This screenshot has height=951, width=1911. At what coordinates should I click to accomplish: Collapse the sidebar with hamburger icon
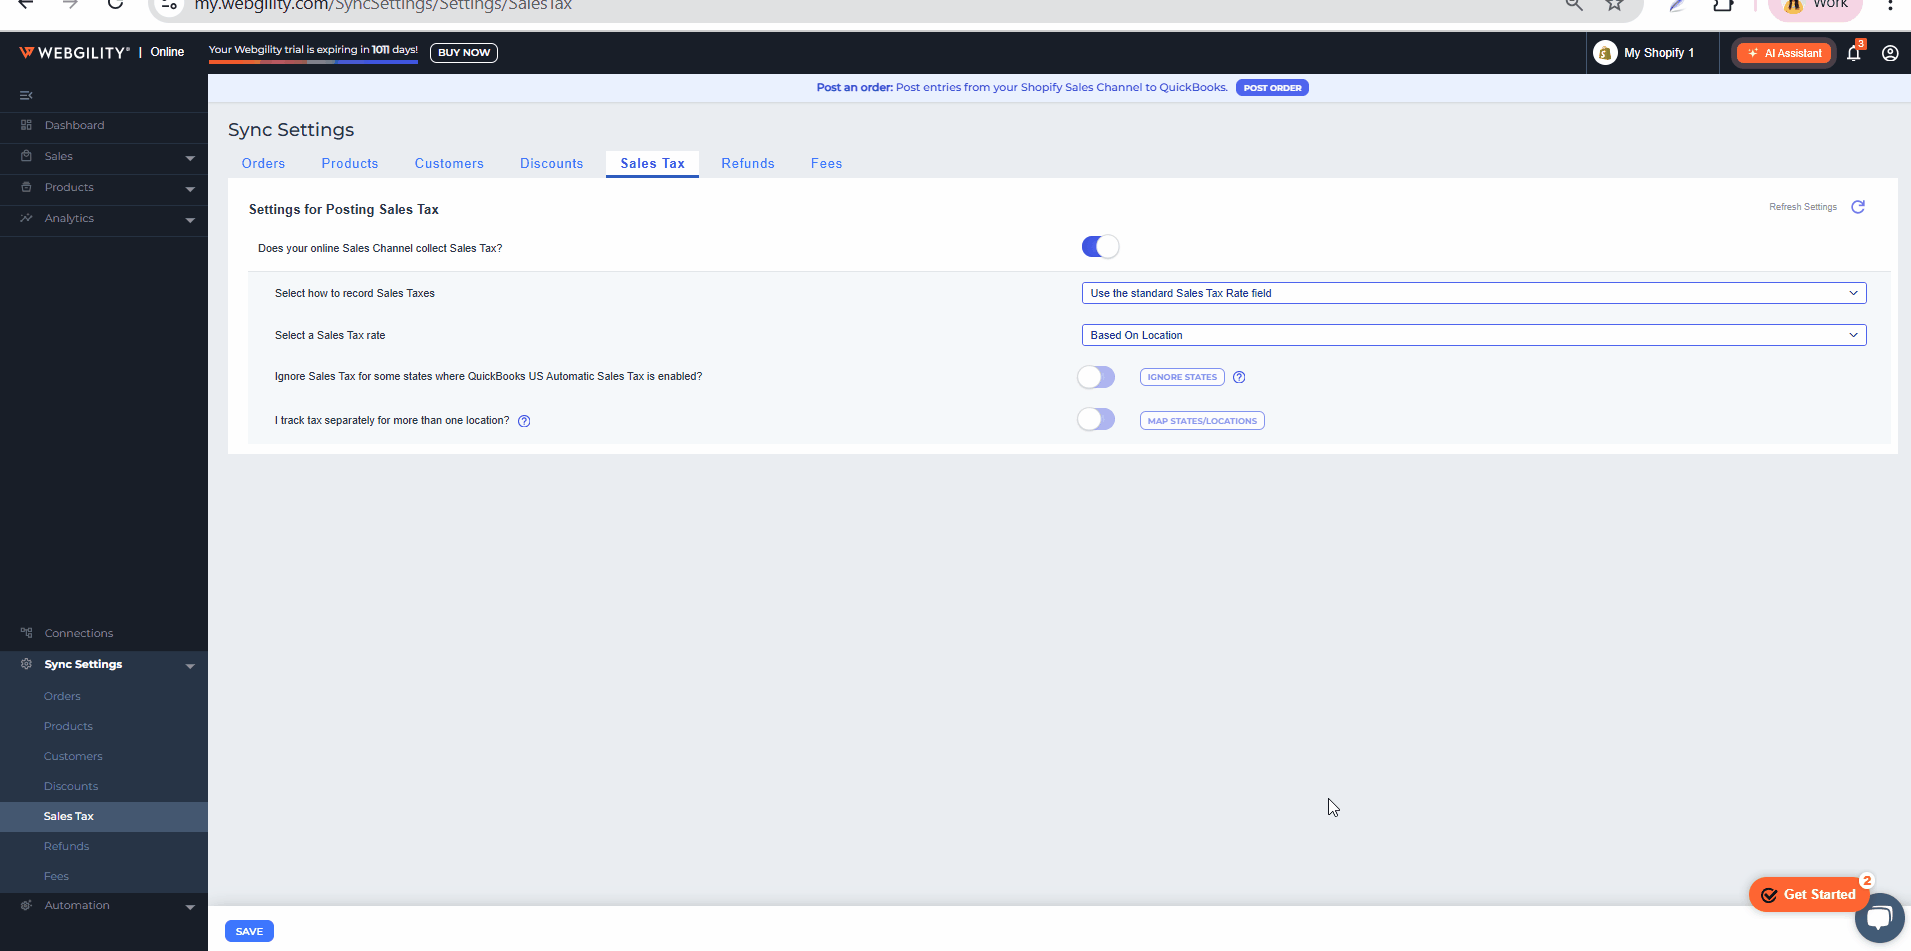(x=26, y=96)
